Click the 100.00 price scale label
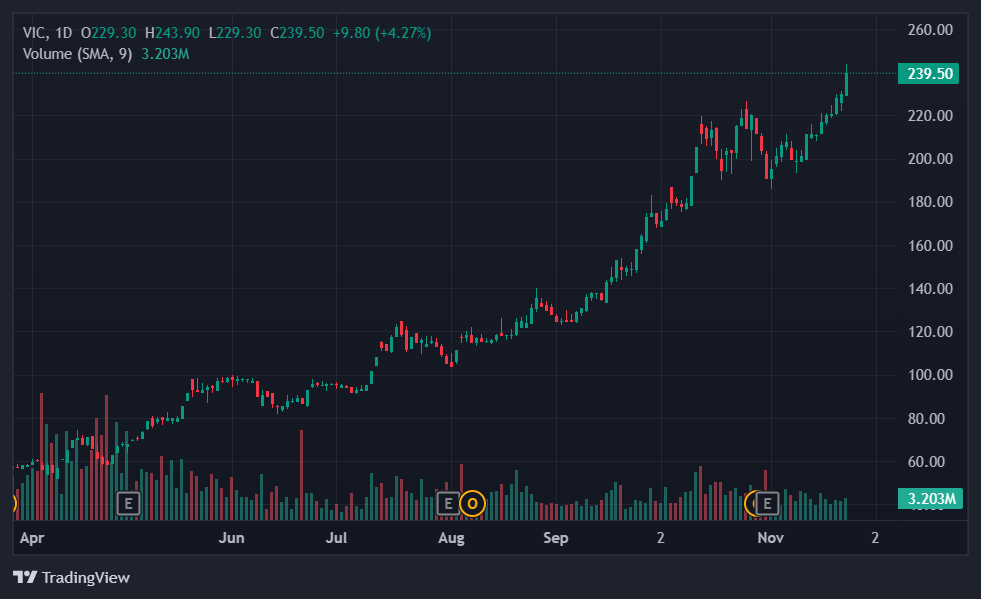This screenshot has height=599, width=981. (x=929, y=375)
